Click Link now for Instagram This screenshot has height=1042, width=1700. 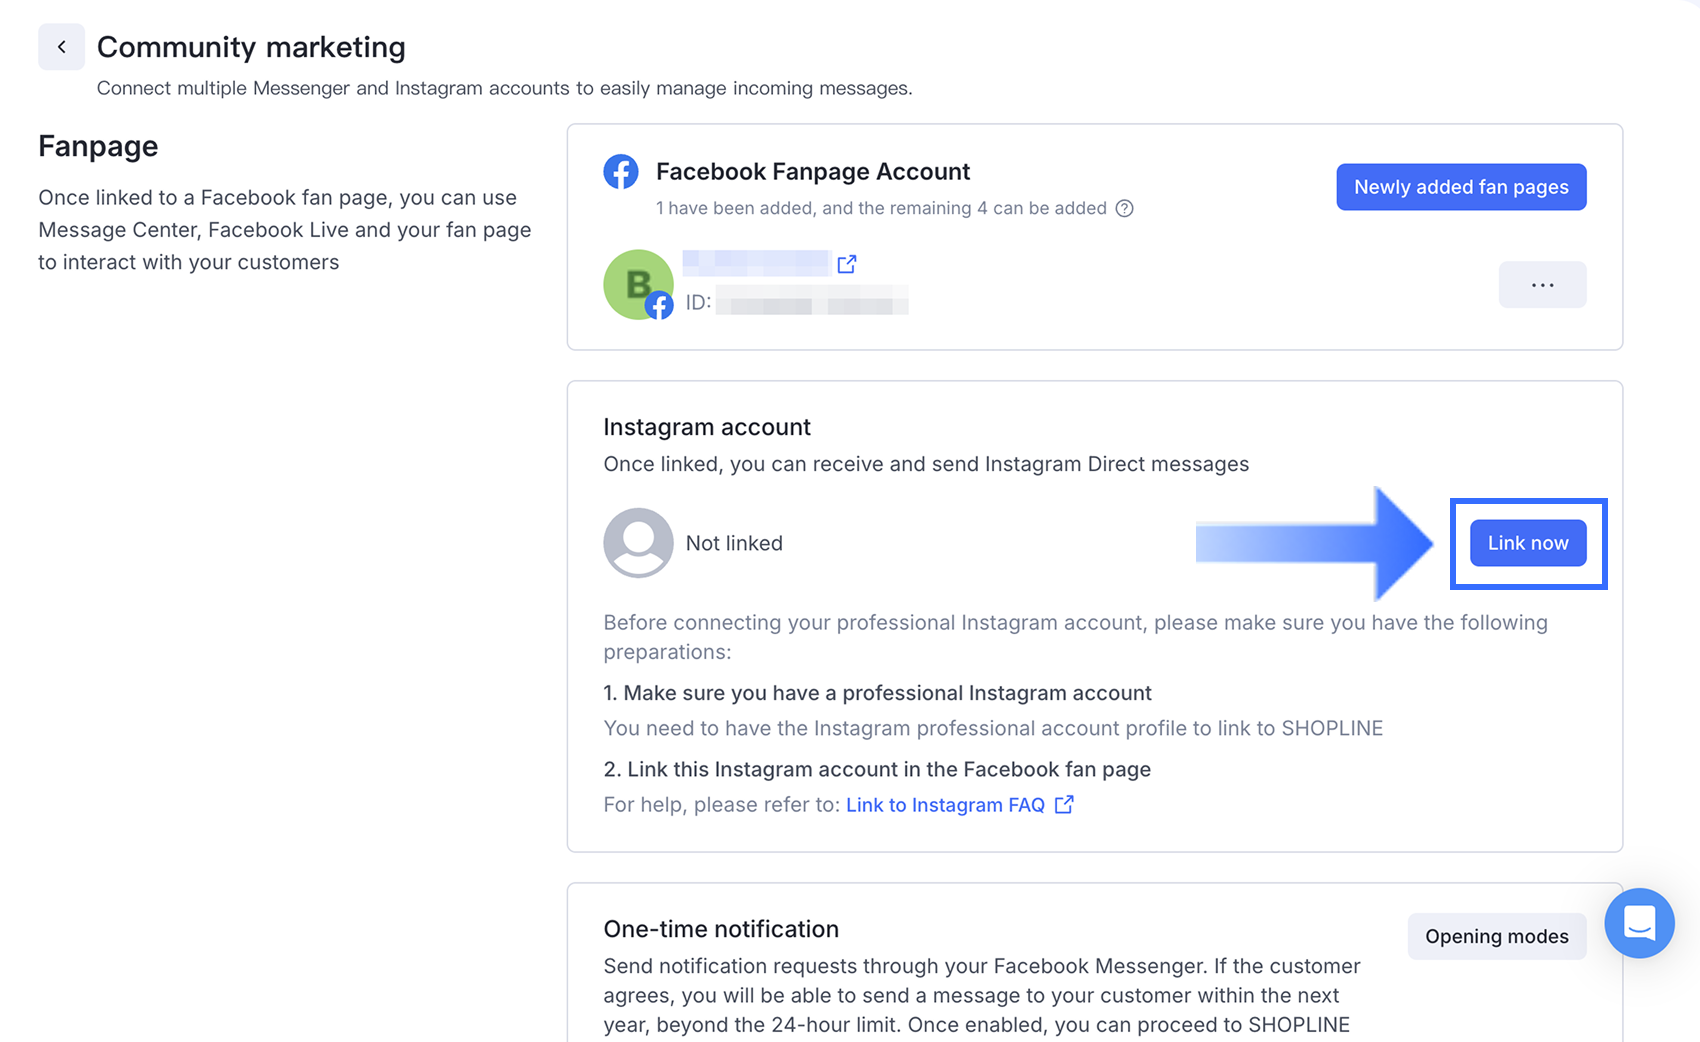pos(1528,543)
